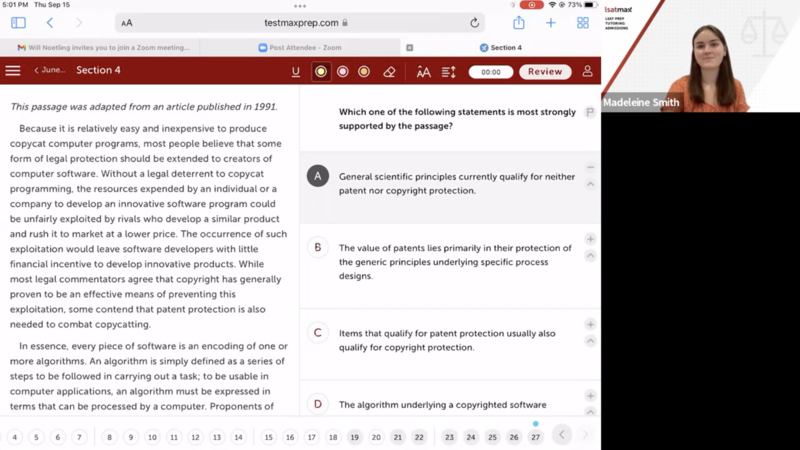This screenshot has height=450, width=800.
Task: Eliminate answer choice C with plus icon
Action: 590,325
